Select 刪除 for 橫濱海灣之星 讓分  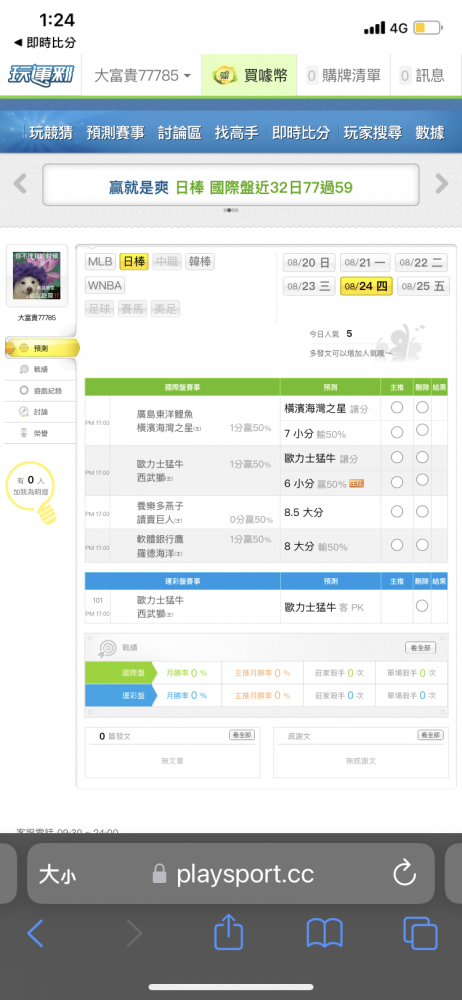[422, 408]
